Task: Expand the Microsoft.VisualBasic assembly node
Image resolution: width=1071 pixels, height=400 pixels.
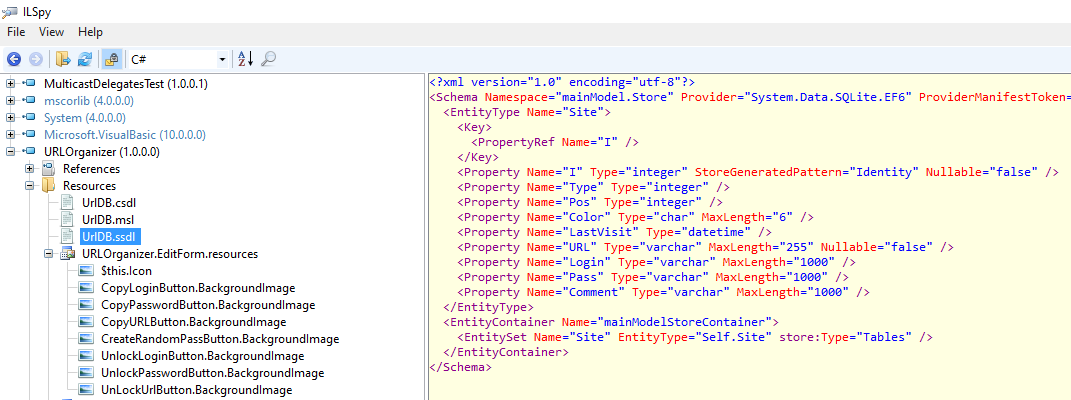Action: click(10, 134)
